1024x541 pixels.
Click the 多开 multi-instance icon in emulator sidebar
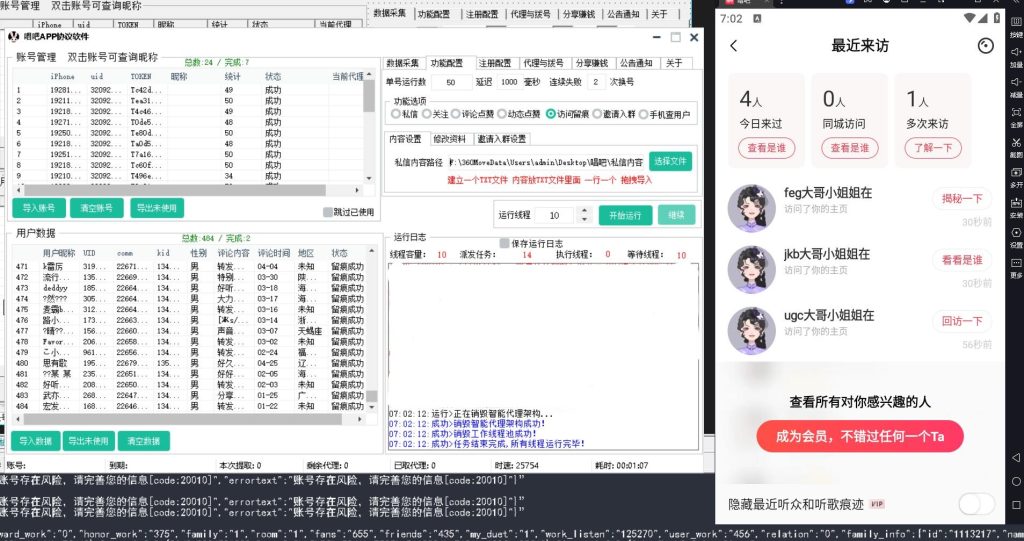(x=1015, y=173)
